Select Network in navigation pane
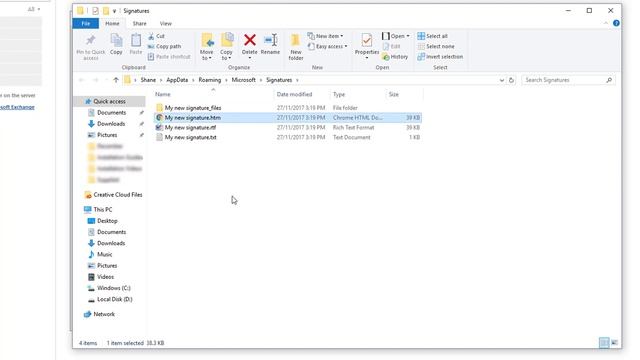 point(104,314)
